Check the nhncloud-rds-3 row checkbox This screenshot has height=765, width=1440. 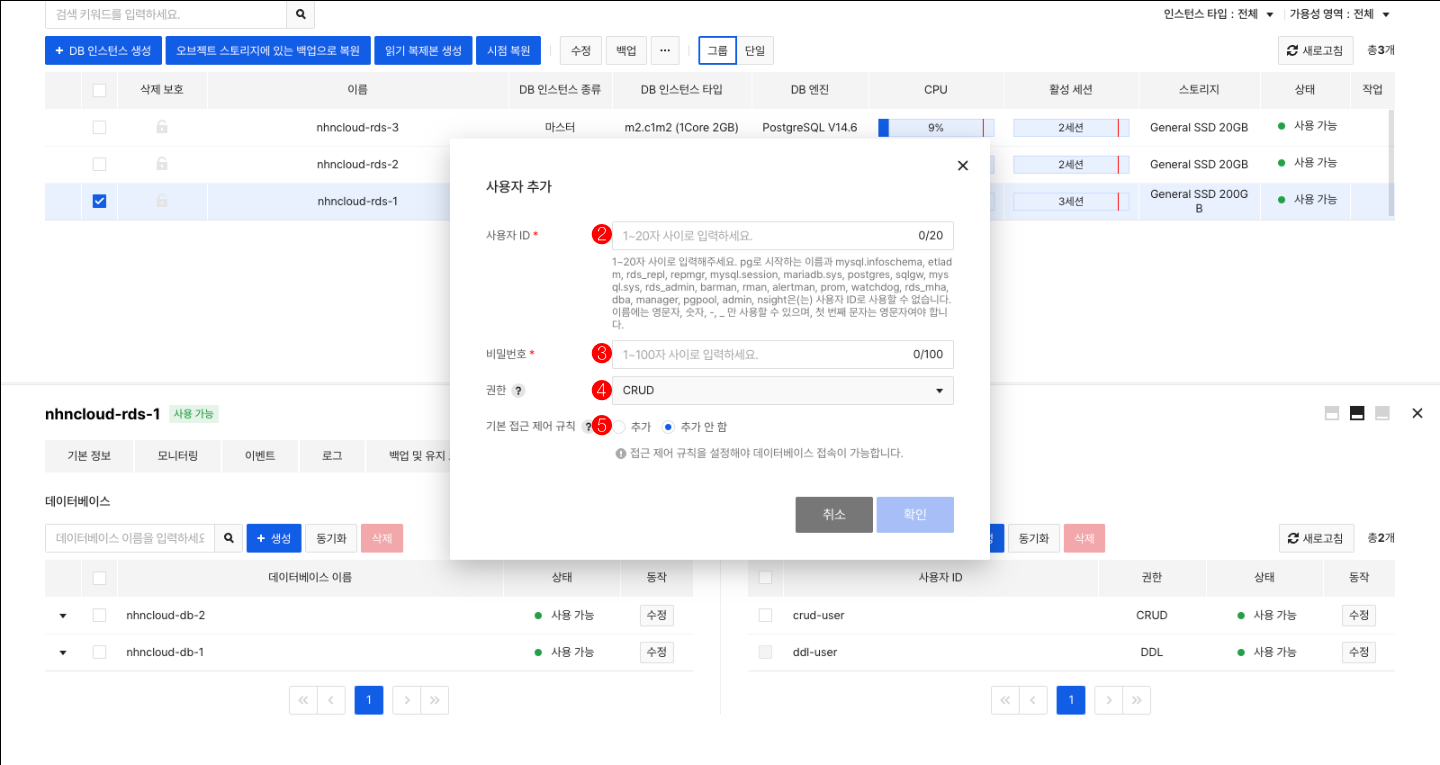pyautogui.click(x=99, y=127)
